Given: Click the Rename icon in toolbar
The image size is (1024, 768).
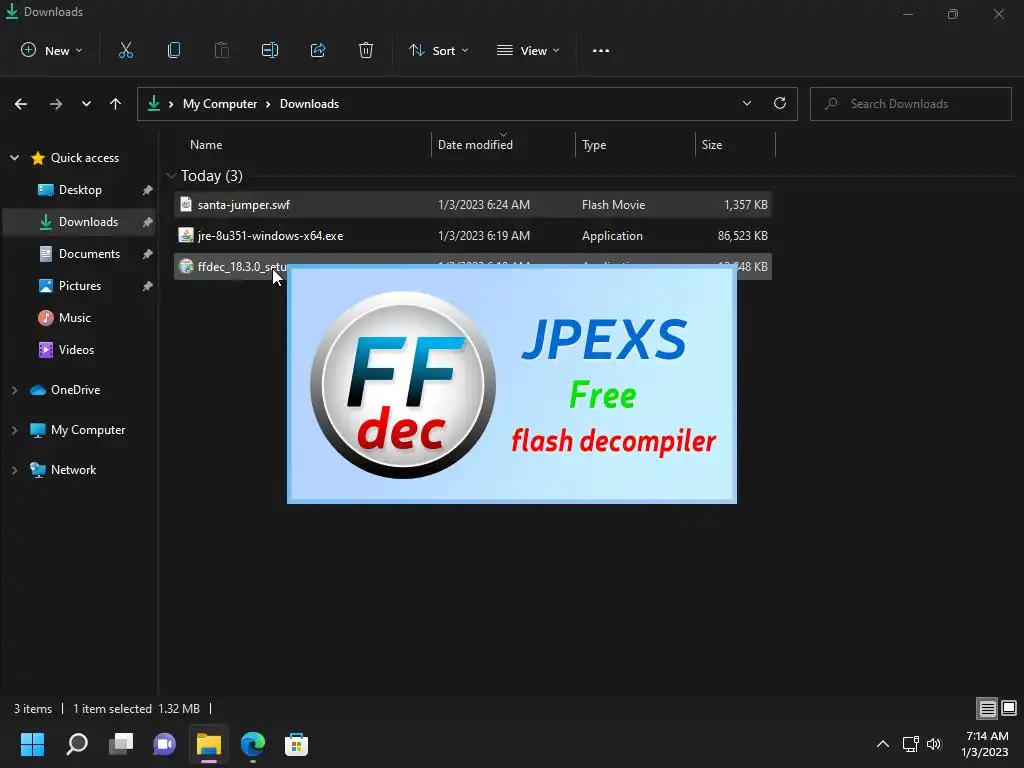Looking at the screenshot, I should [x=270, y=50].
